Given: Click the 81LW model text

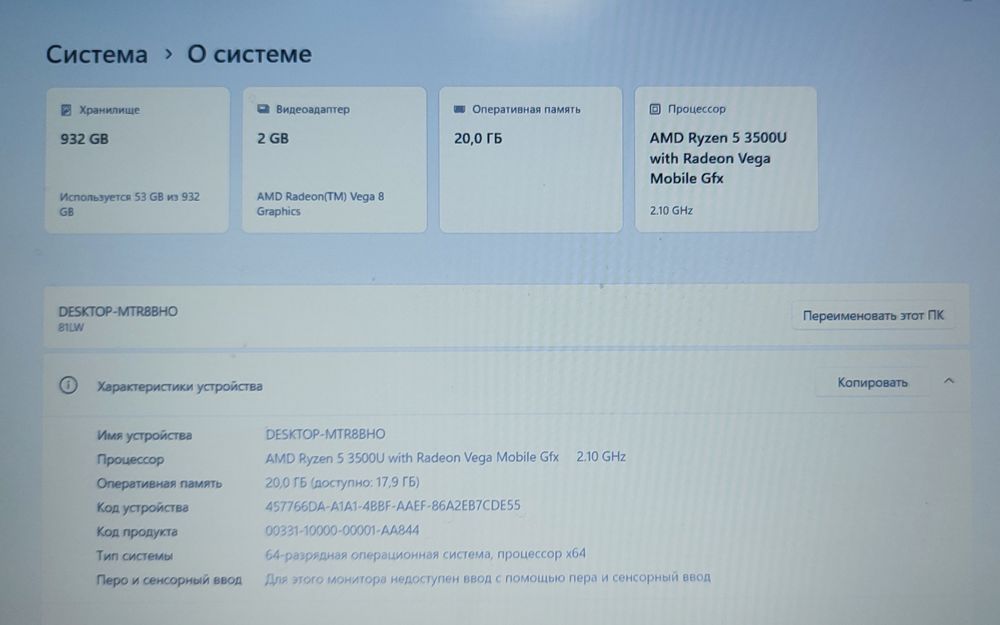Looking at the screenshot, I should (71, 328).
